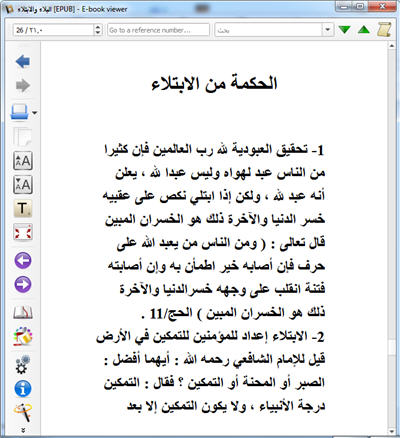
Task: Toggle full screen with the red arrows icon
Action: tap(23, 232)
